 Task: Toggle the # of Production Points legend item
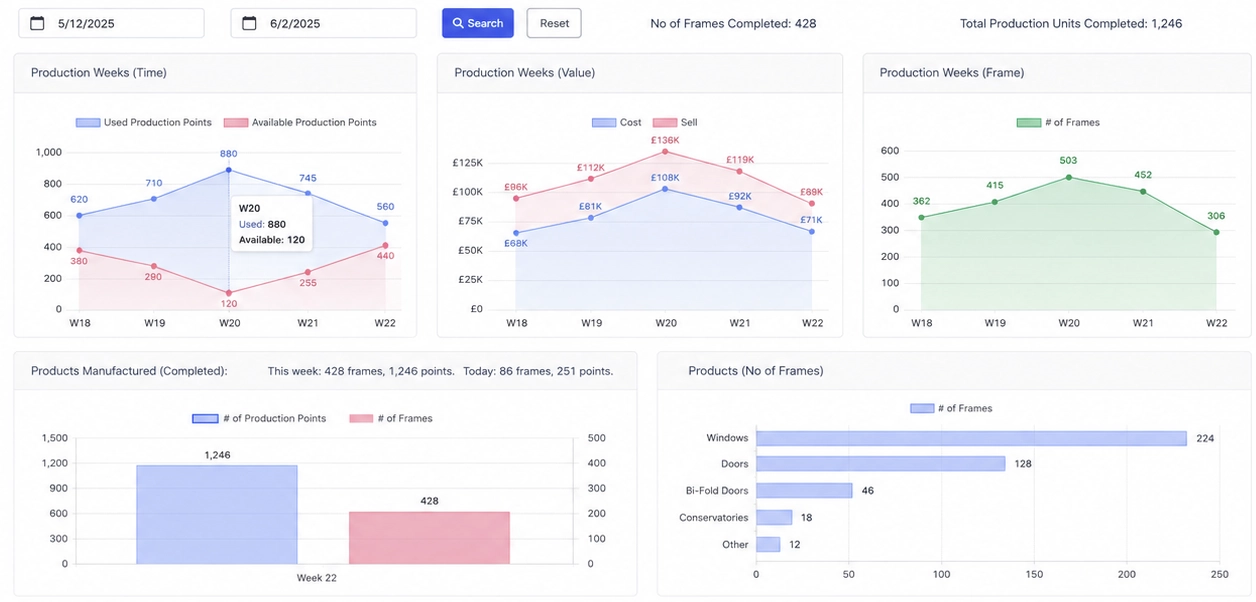pyautogui.click(x=259, y=418)
